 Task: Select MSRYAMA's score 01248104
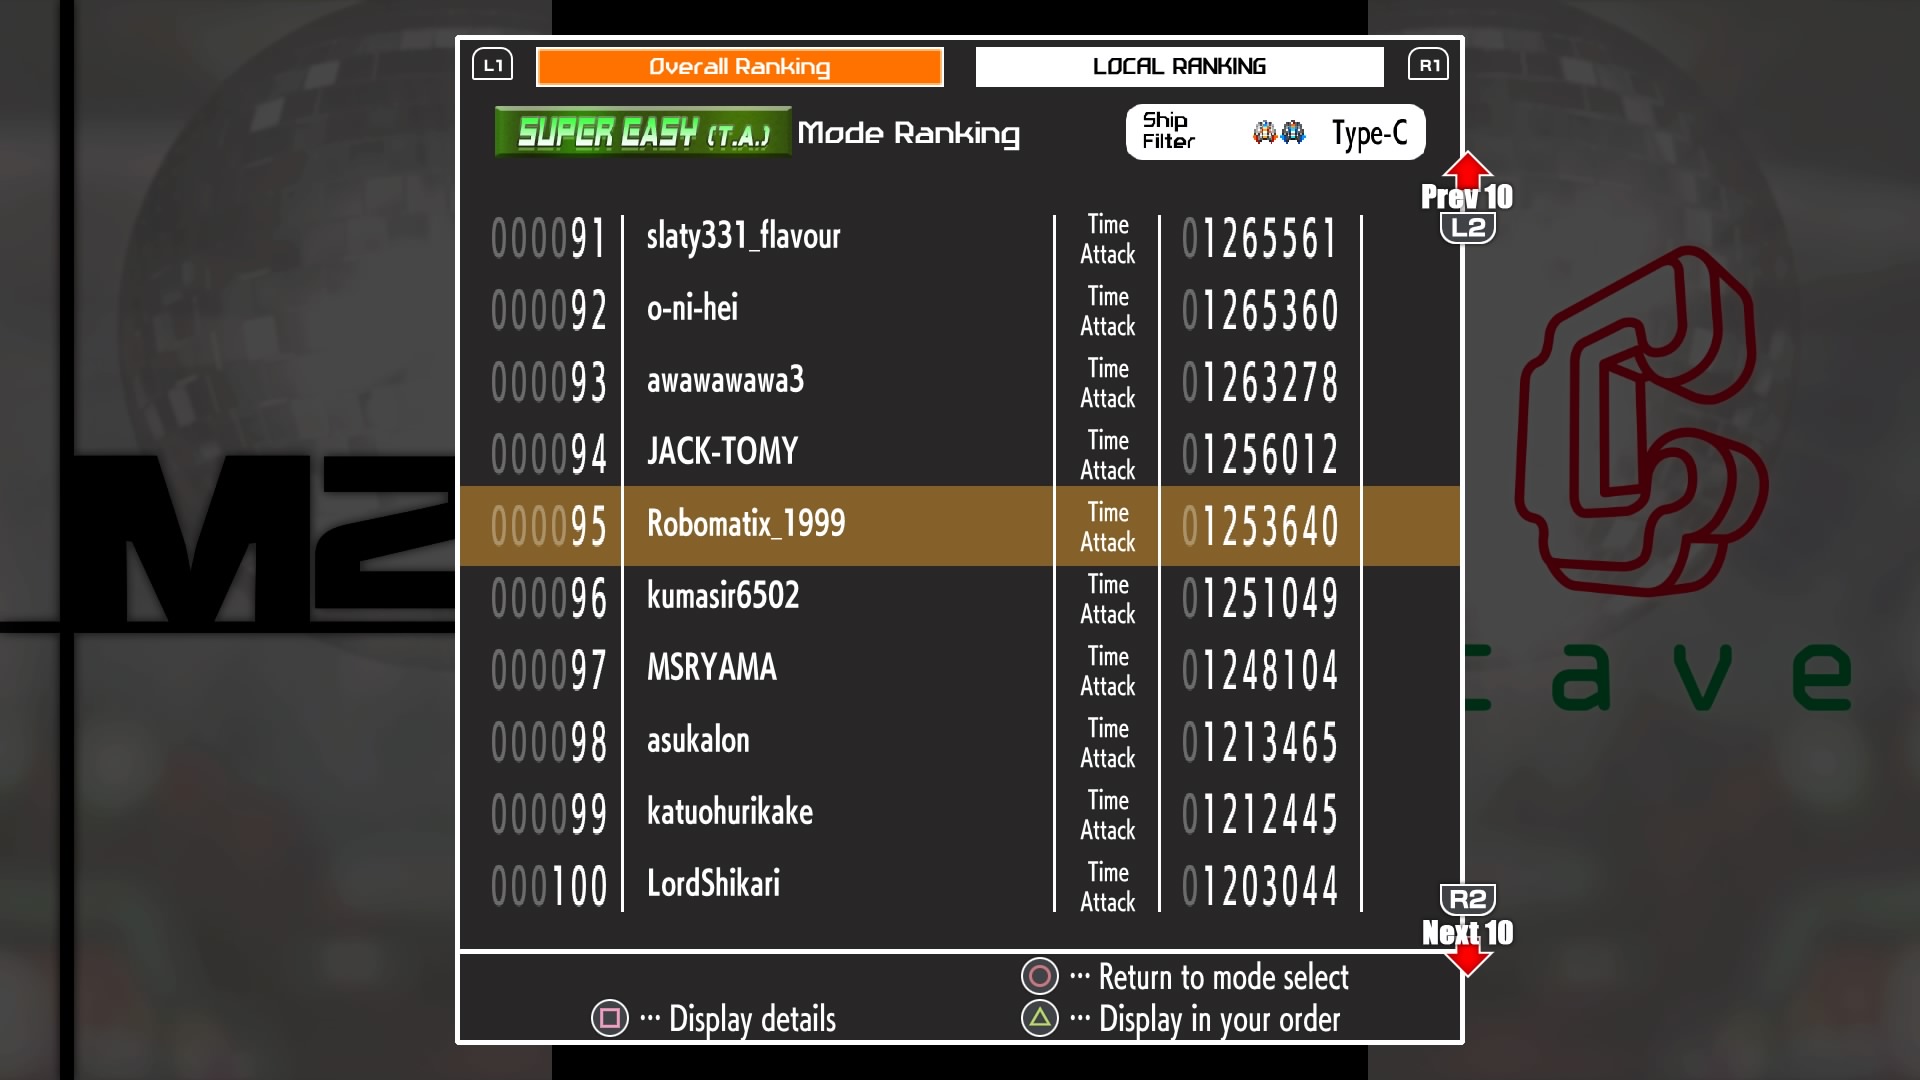[x=1260, y=670]
